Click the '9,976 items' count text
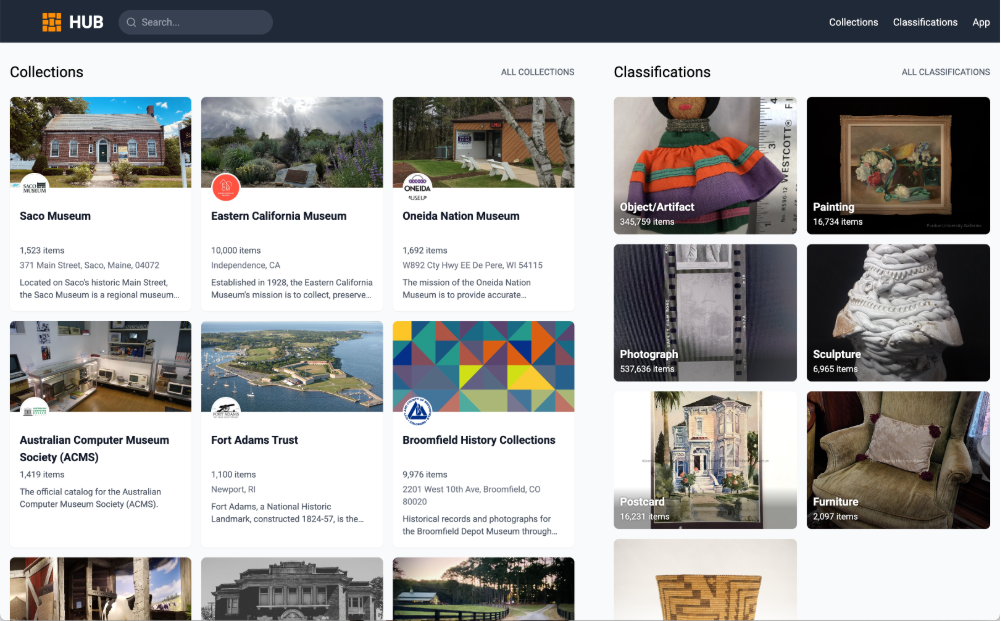Image resolution: width=1001 pixels, height=621 pixels. point(425,474)
